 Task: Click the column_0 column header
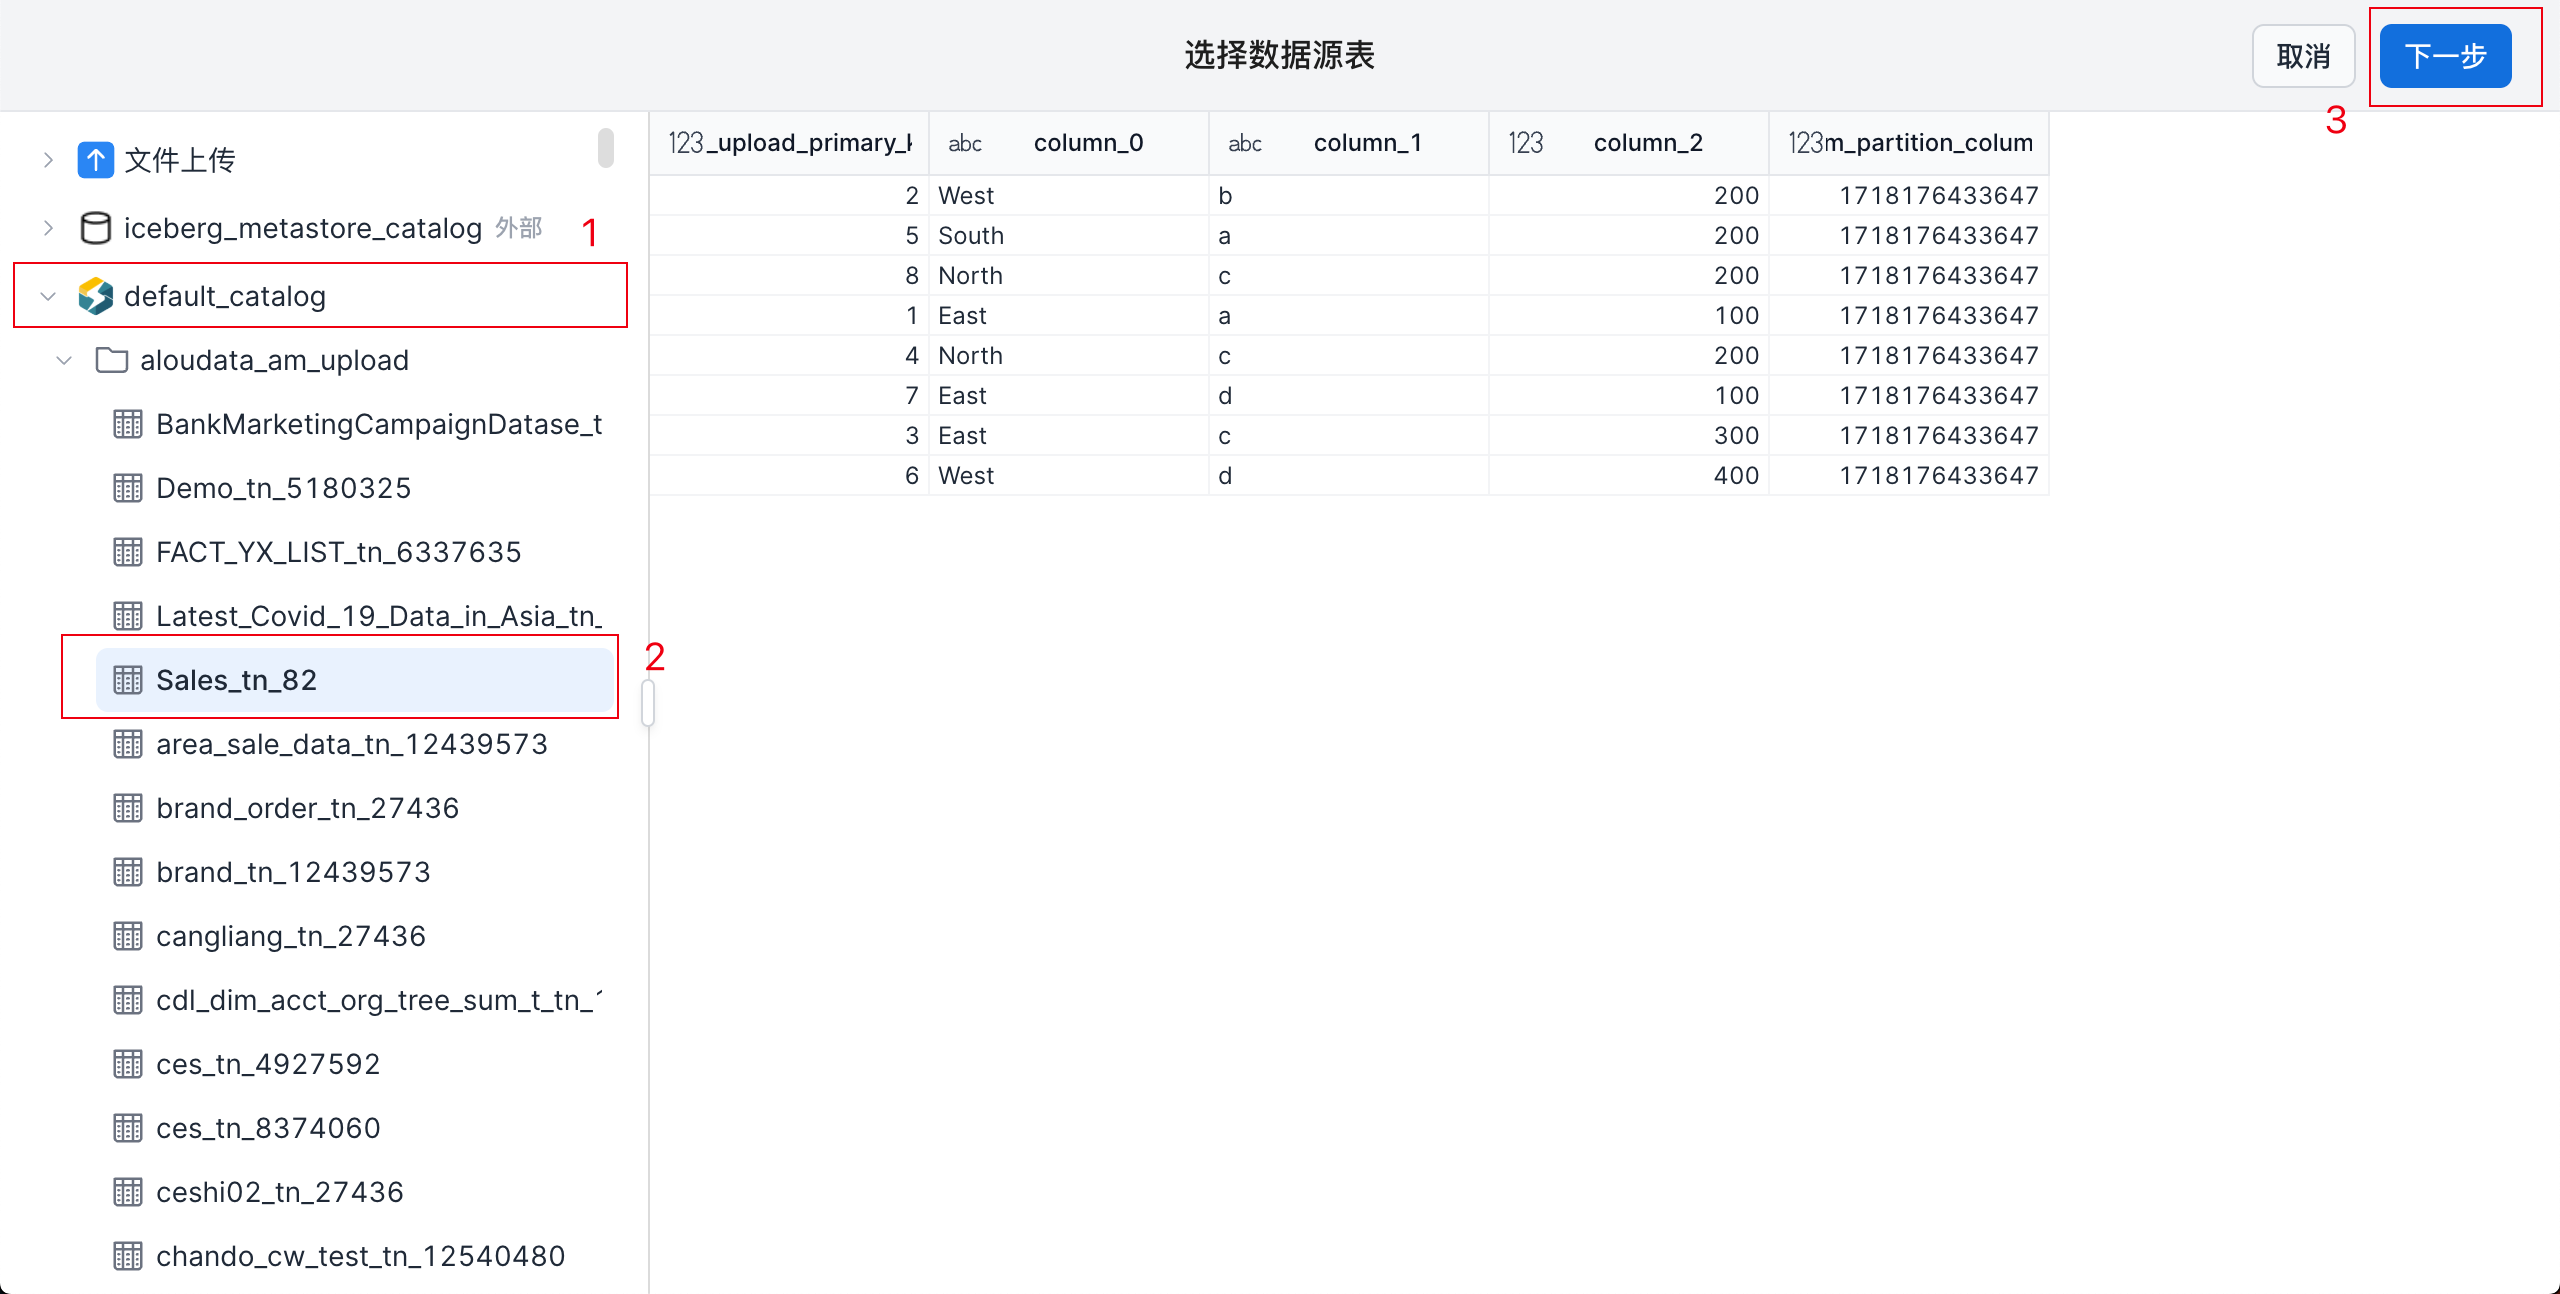pyautogui.click(x=1088, y=143)
